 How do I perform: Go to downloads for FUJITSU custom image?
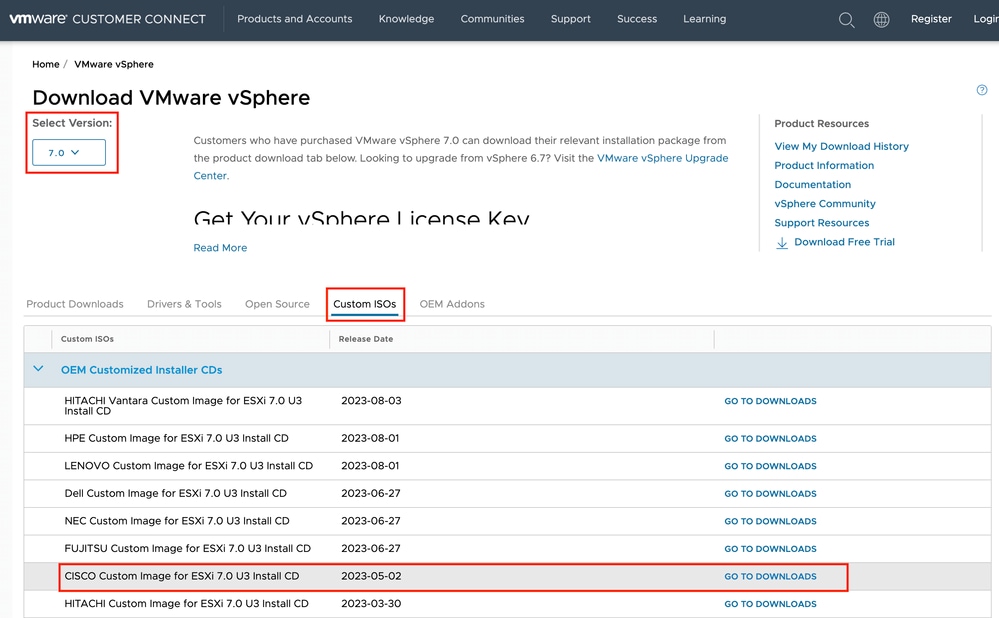point(770,549)
